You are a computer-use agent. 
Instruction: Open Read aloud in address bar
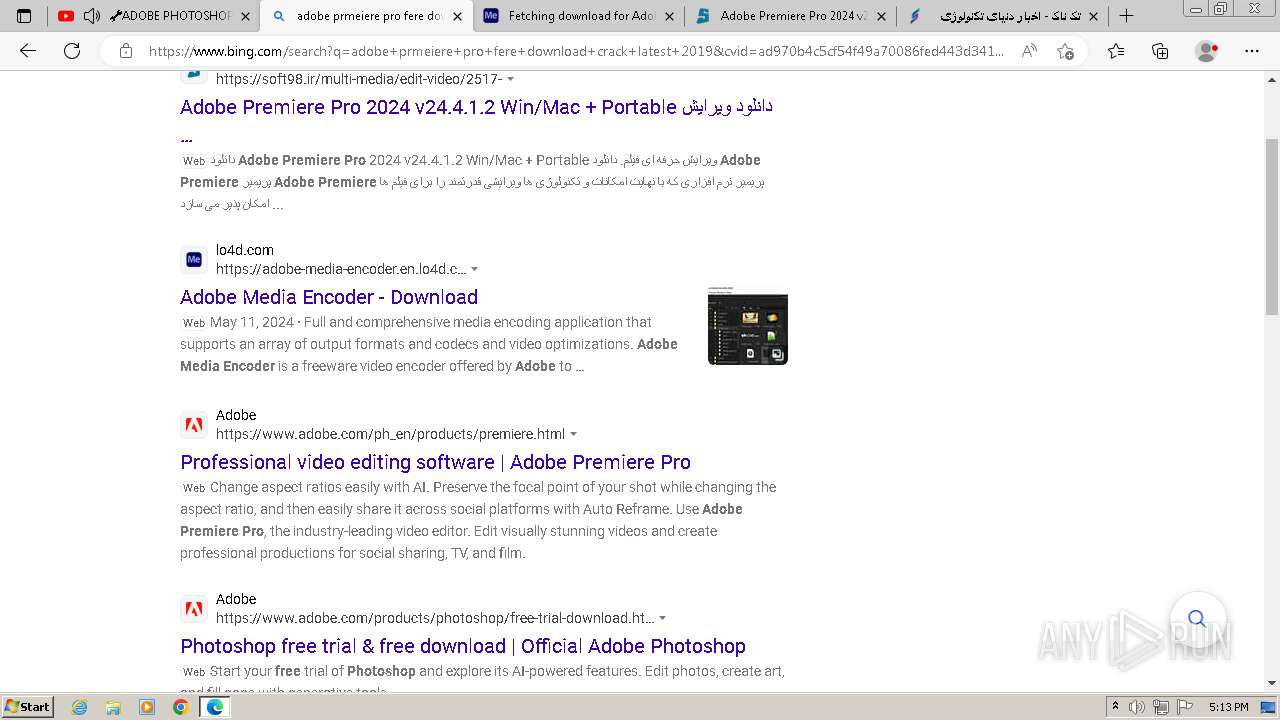tap(1029, 51)
